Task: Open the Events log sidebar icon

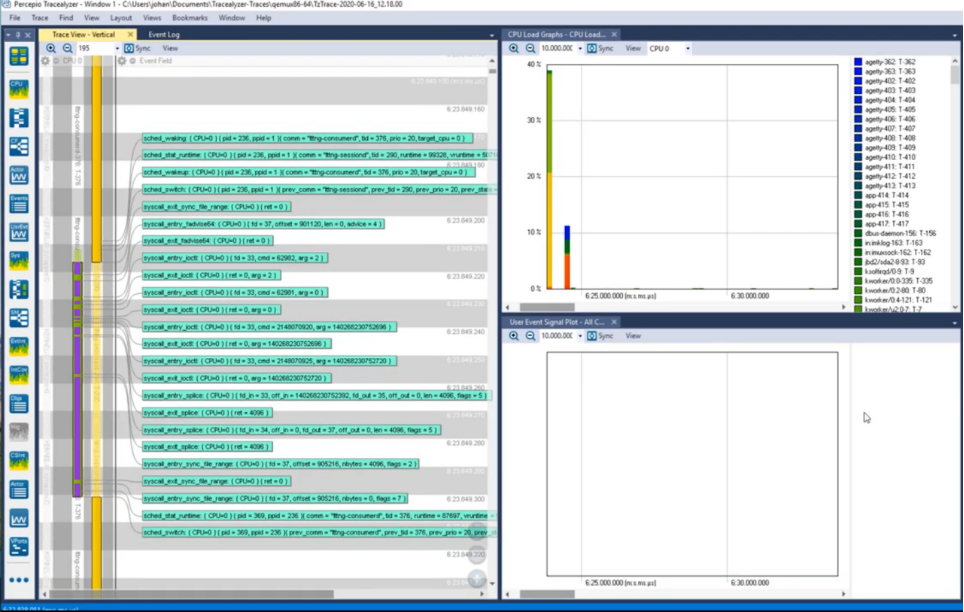Action: coord(18,204)
